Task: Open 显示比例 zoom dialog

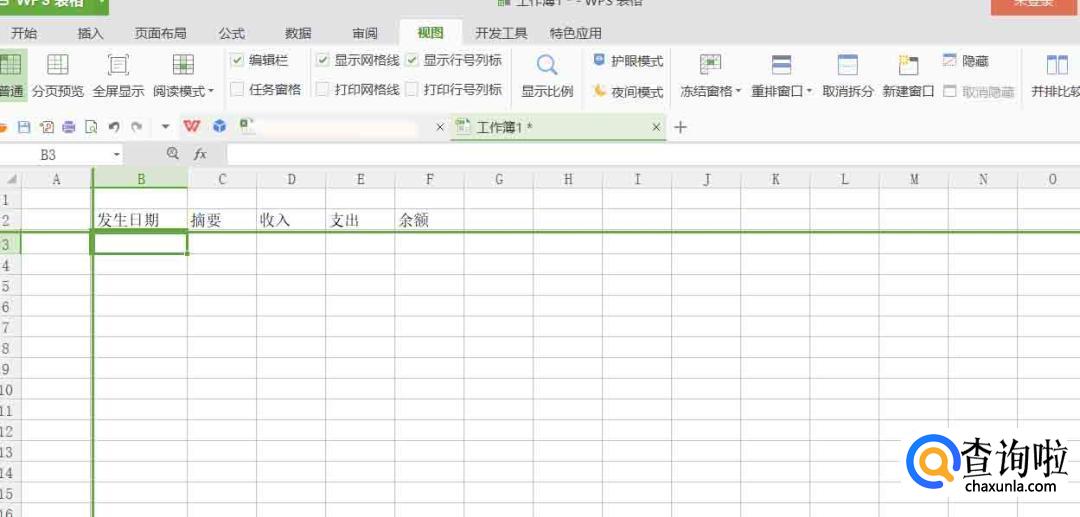Action: tap(547, 74)
